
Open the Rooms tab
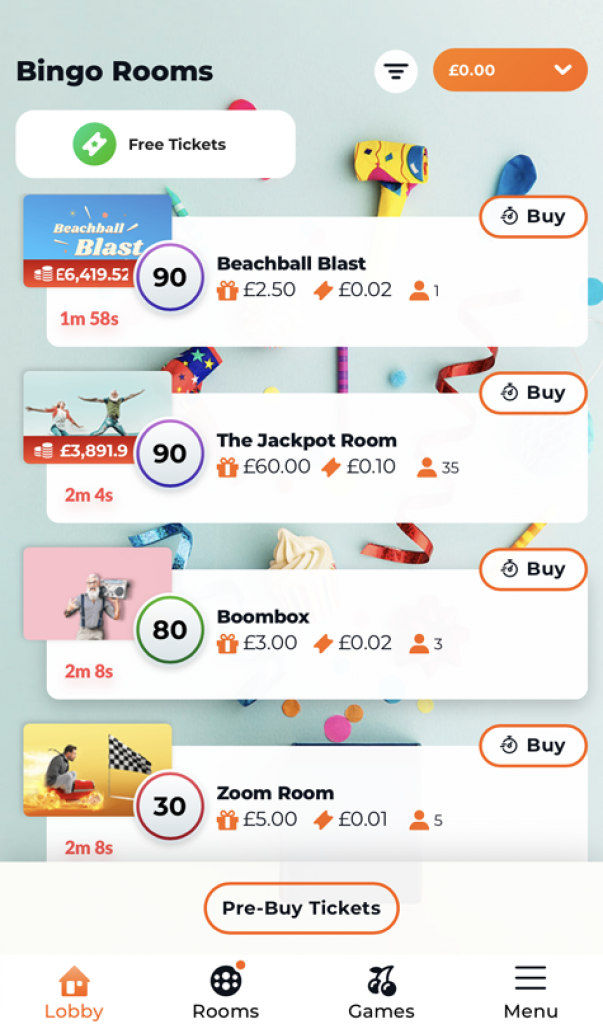[225, 991]
